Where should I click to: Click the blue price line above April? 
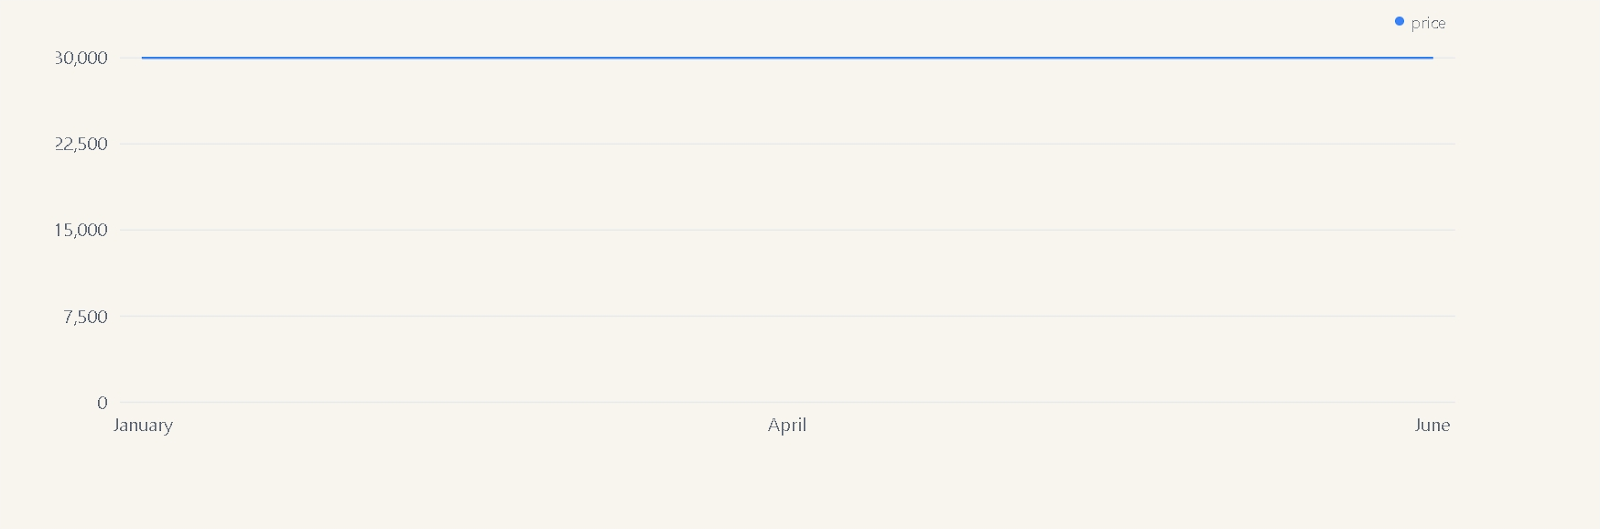pyautogui.click(x=787, y=58)
